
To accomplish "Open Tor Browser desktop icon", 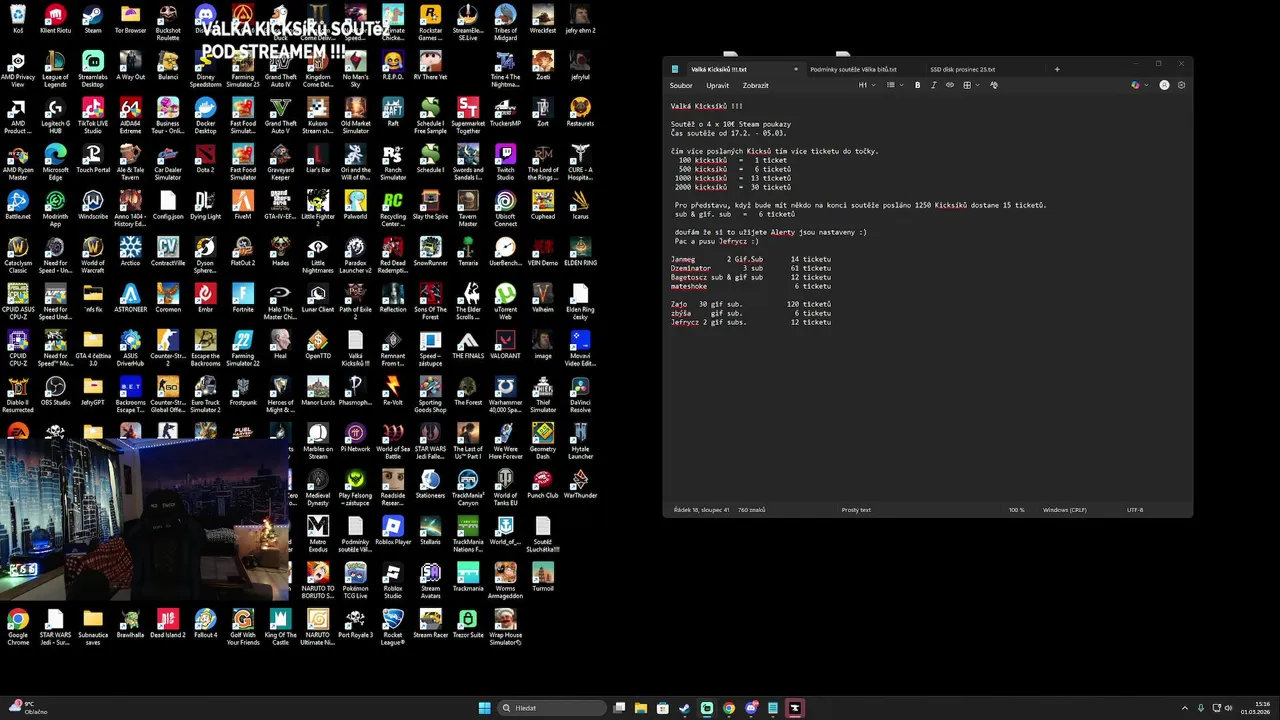I will click(130, 19).
